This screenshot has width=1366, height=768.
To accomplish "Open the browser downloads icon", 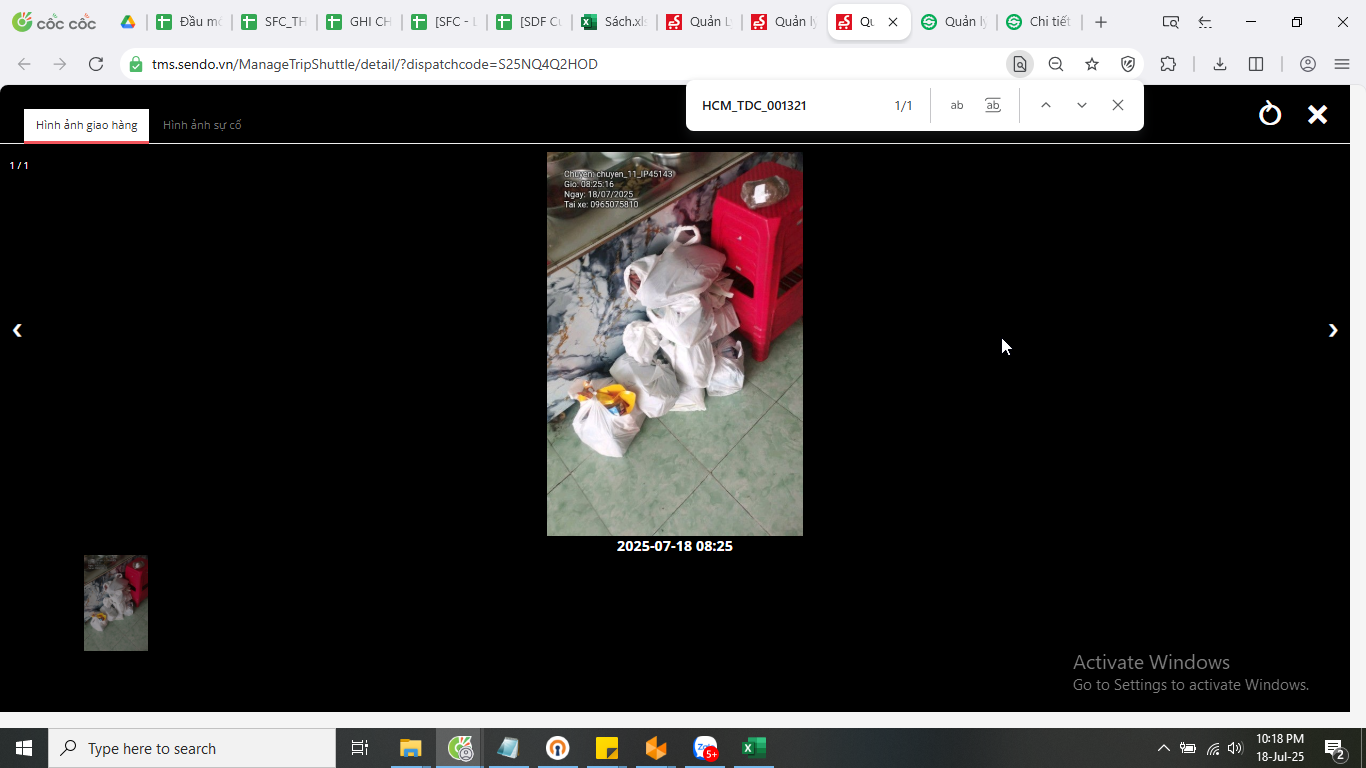I will click(x=1220, y=64).
